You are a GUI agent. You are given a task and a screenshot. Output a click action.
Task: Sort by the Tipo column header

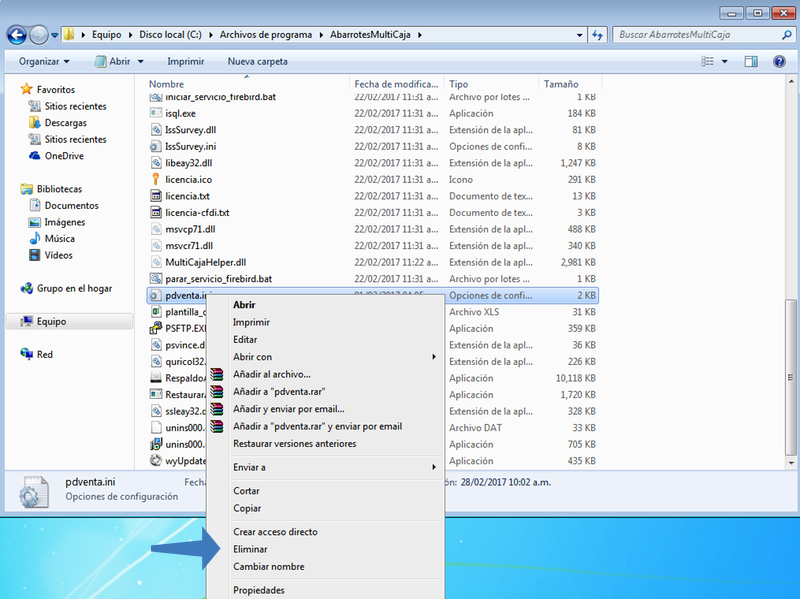click(491, 84)
